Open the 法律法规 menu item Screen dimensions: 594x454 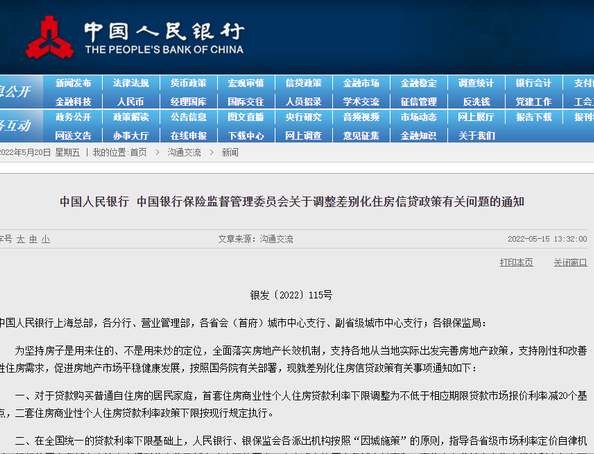pos(131,83)
